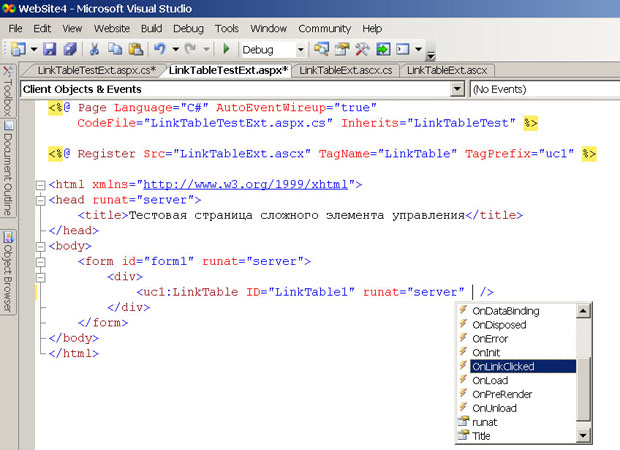Select OnLoad in IntelliSense list
This screenshot has height=450, width=620.
[516, 380]
